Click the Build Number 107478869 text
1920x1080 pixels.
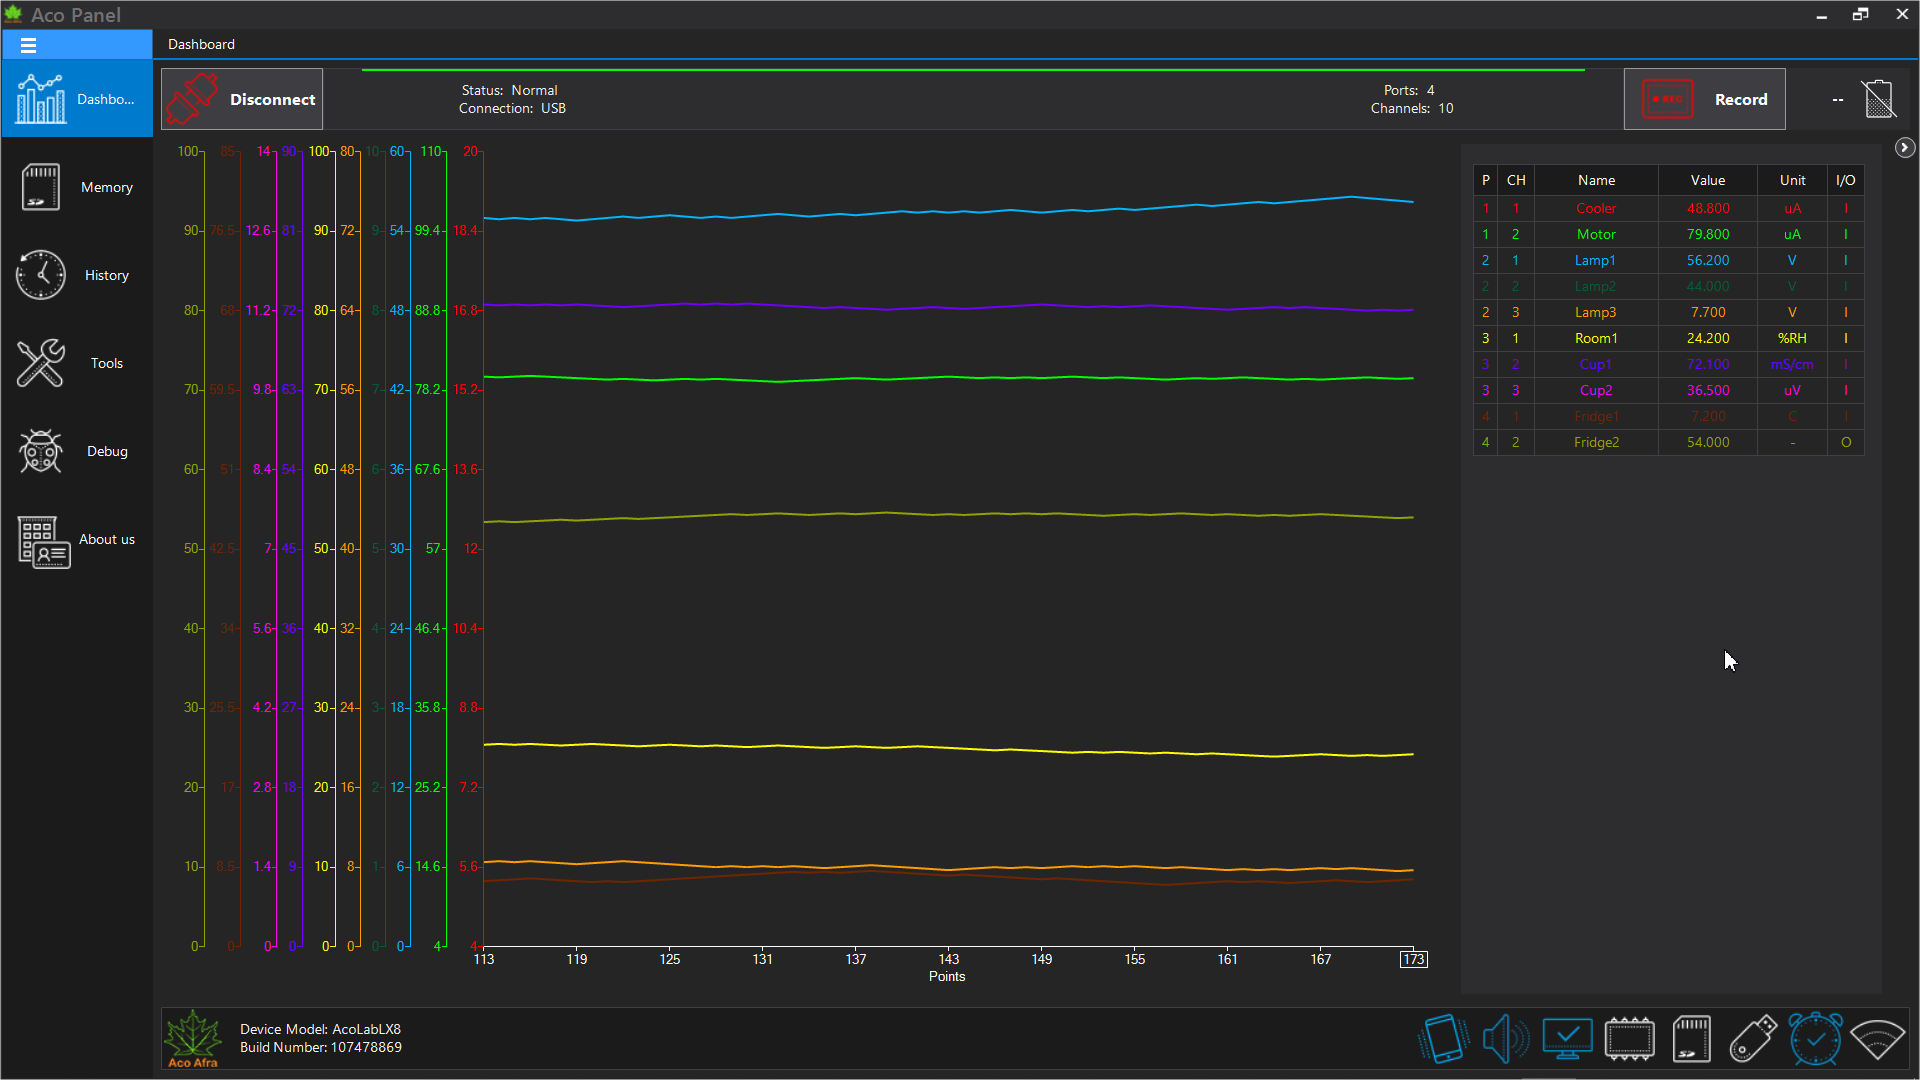coord(321,1047)
